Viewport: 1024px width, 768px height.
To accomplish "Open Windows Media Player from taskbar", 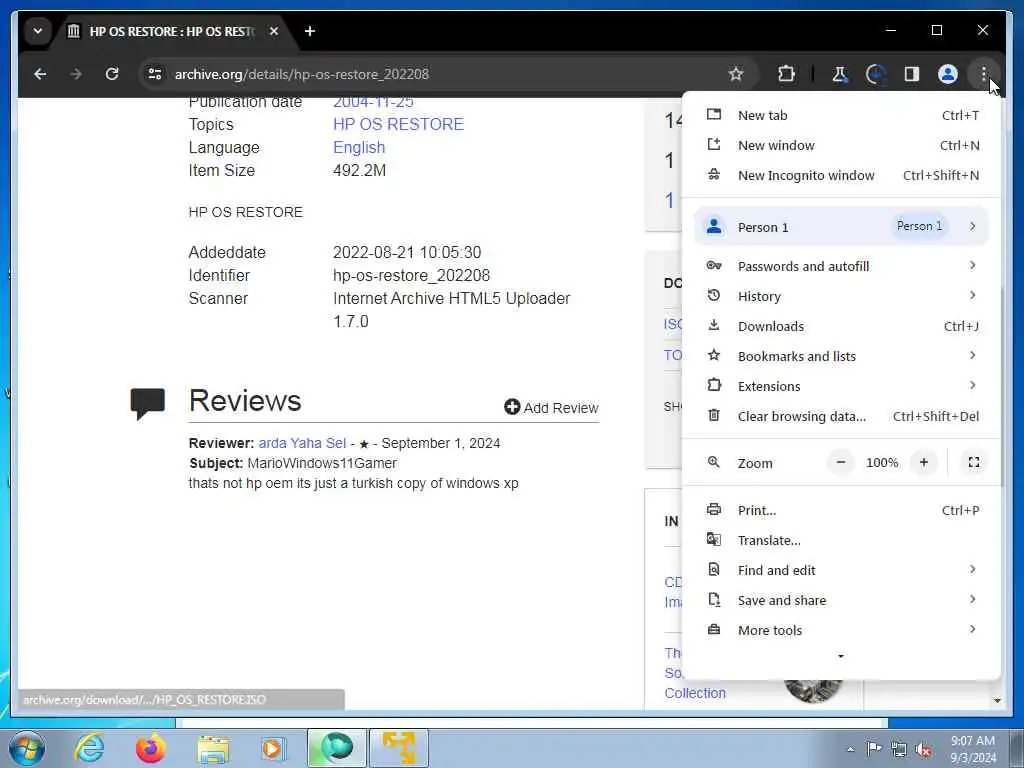I will [x=273, y=748].
